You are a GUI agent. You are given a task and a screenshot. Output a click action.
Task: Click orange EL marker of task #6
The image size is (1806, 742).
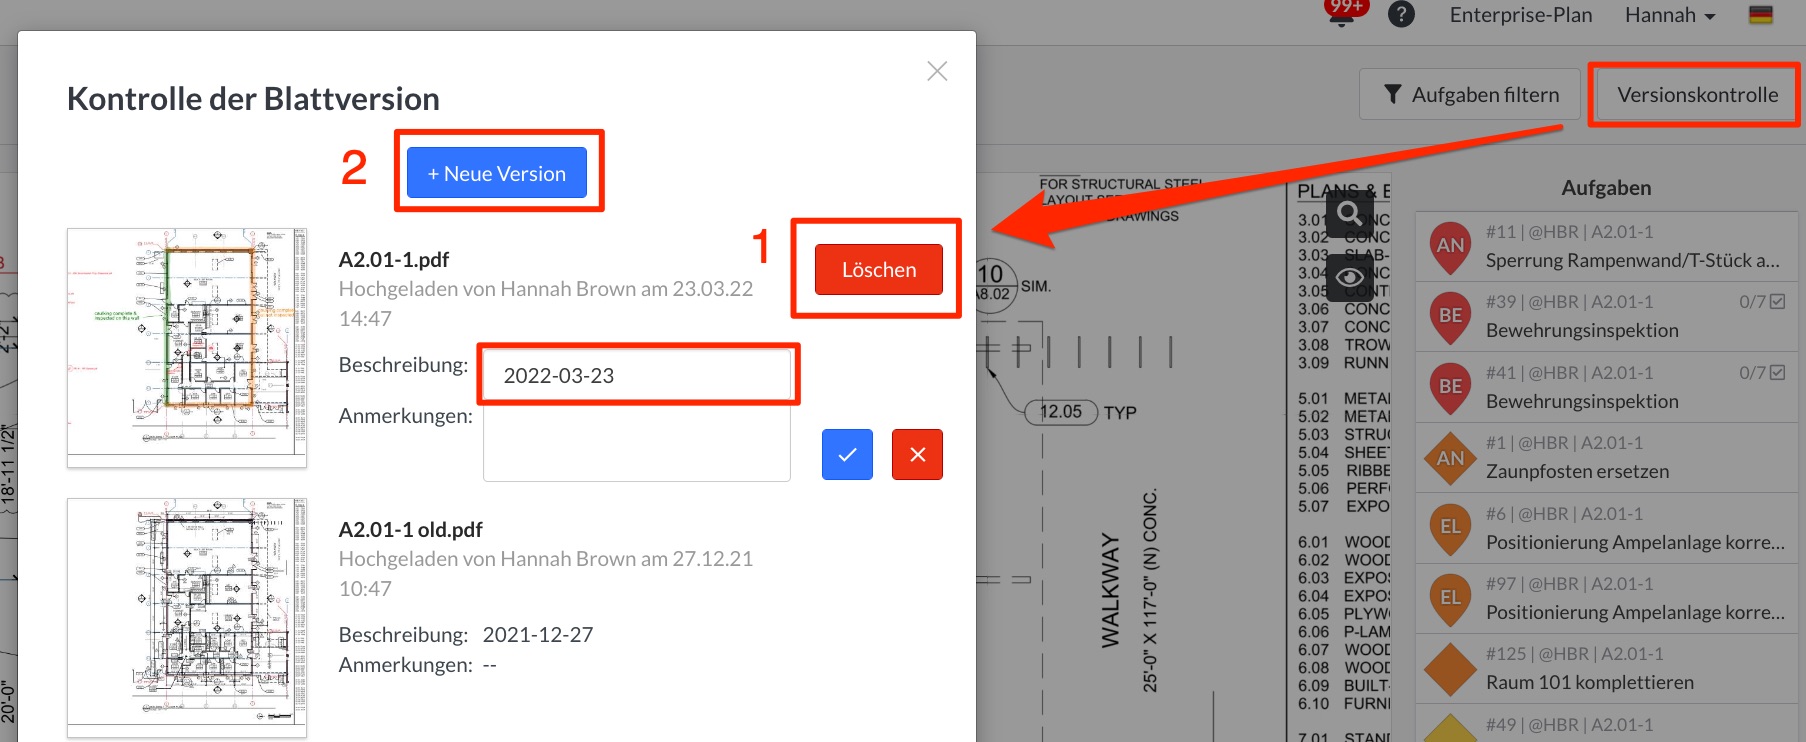coord(1450,527)
